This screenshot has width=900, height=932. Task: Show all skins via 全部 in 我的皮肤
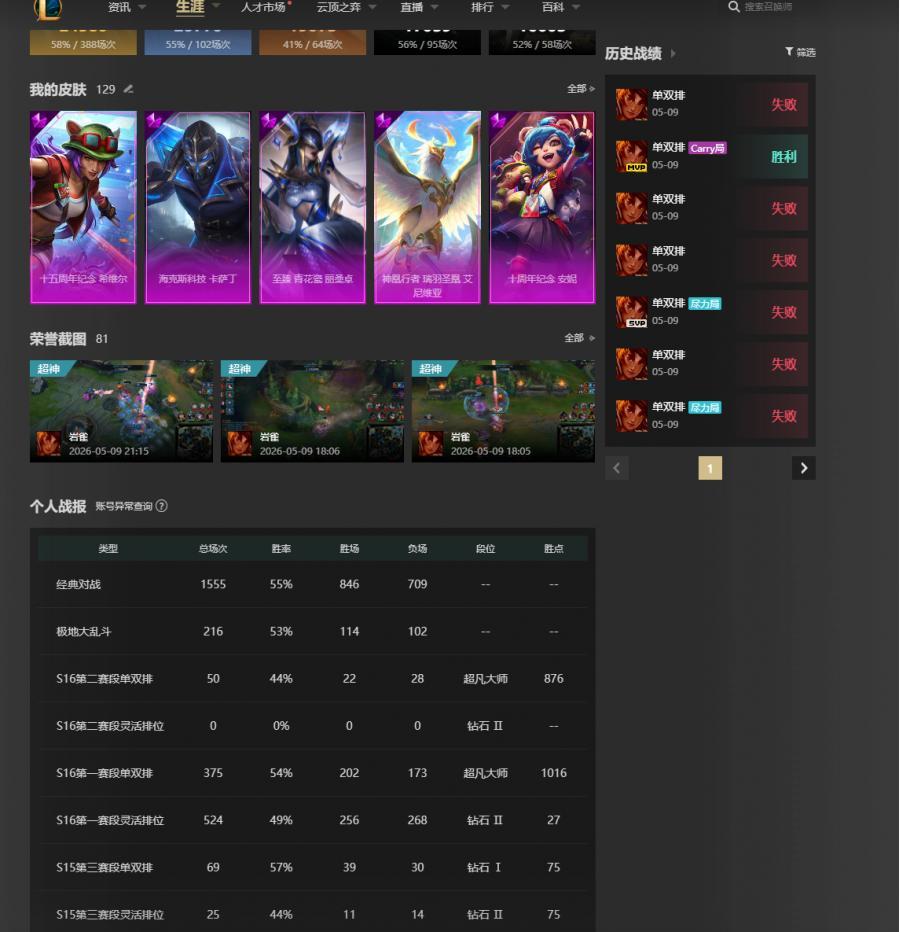coord(581,89)
